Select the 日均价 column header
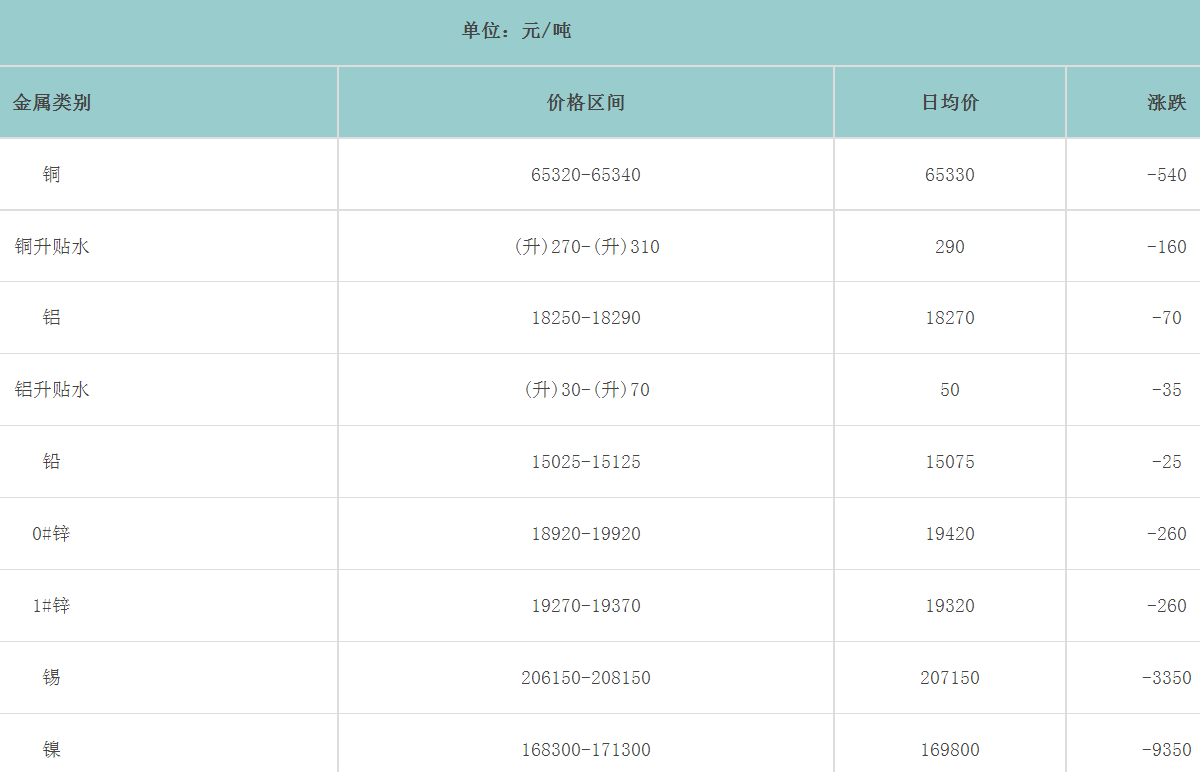 pyautogui.click(x=950, y=102)
